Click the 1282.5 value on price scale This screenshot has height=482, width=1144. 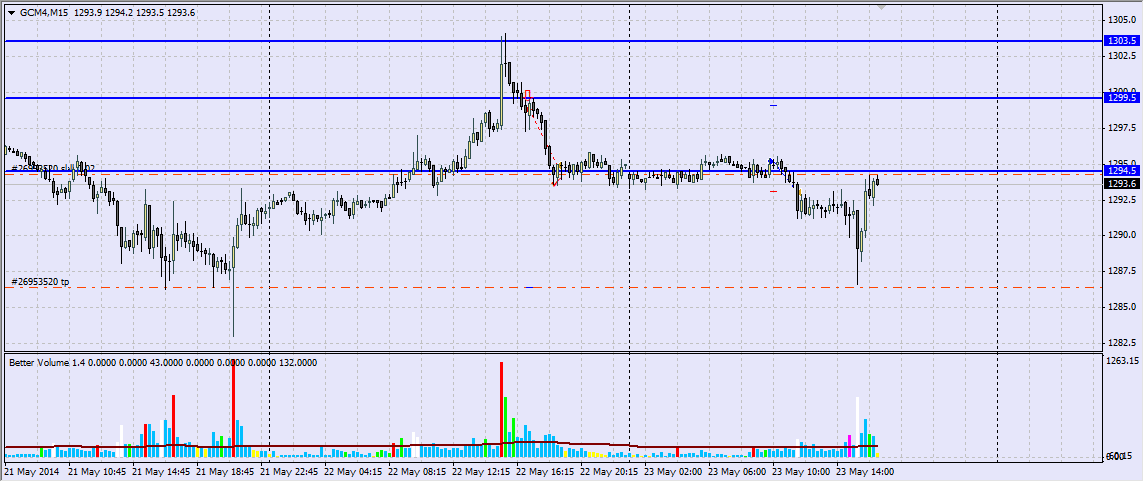[x=1122, y=342]
